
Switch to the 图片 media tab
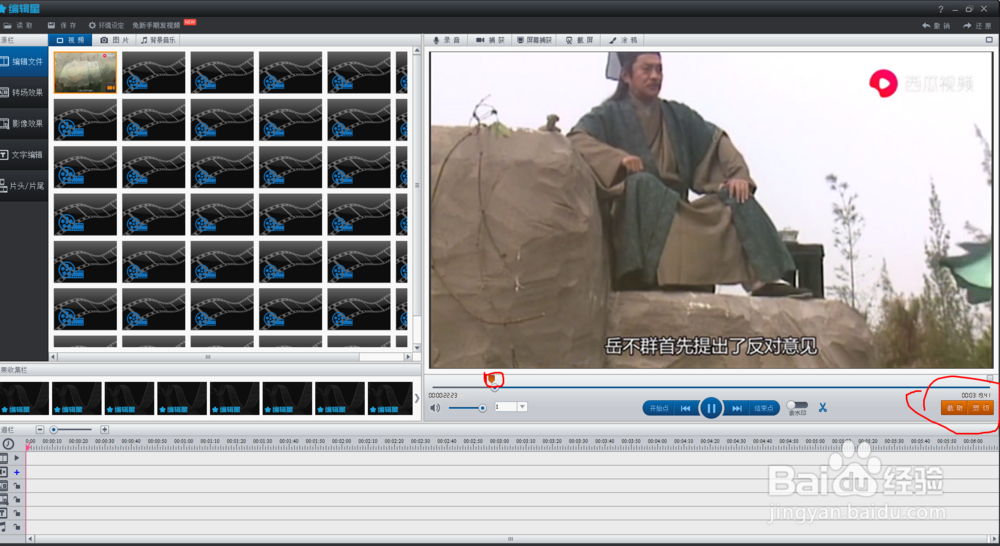click(x=114, y=40)
